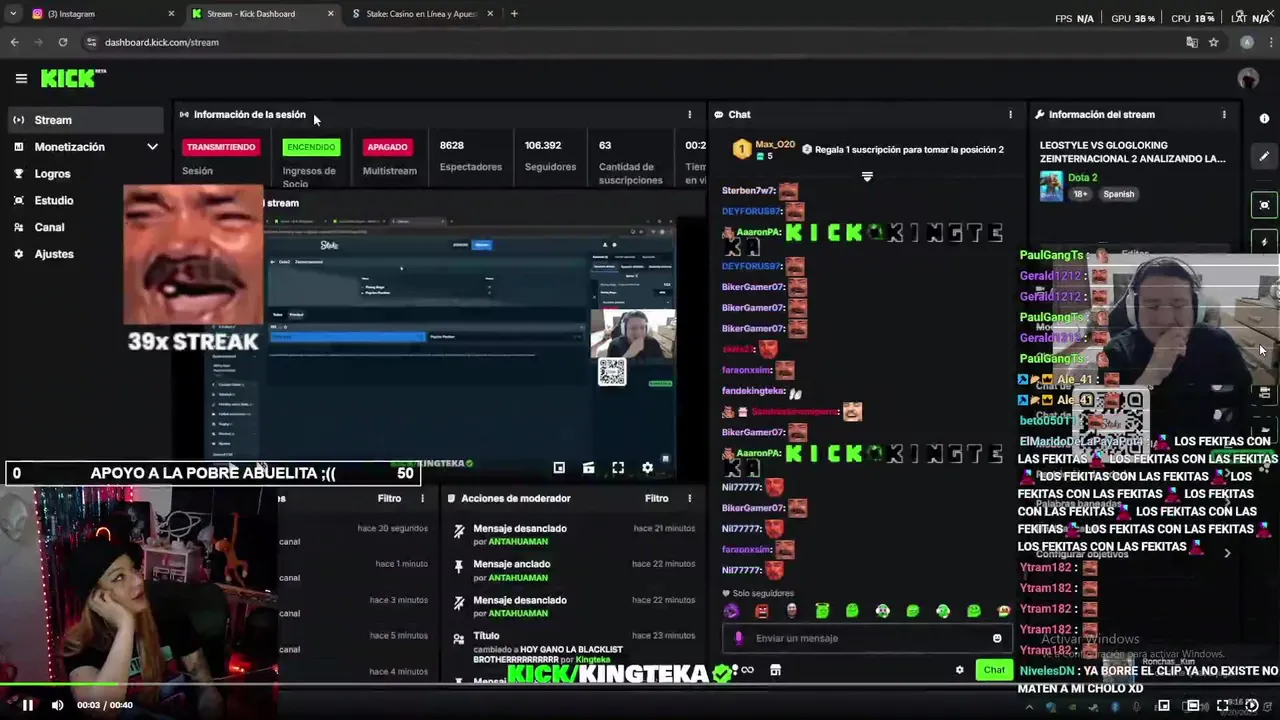Select Stream in the sidebar
The height and width of the screenshot is (720, 1280).
click(x=85, y=120)
